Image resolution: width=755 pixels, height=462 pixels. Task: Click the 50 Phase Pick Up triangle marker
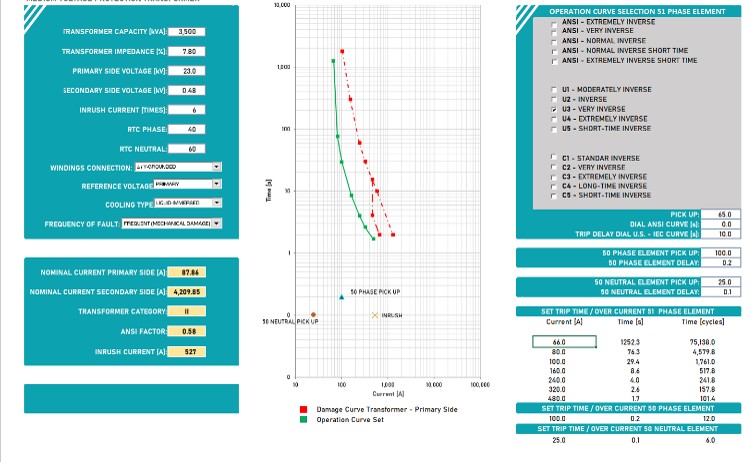(x=341, y=297)
